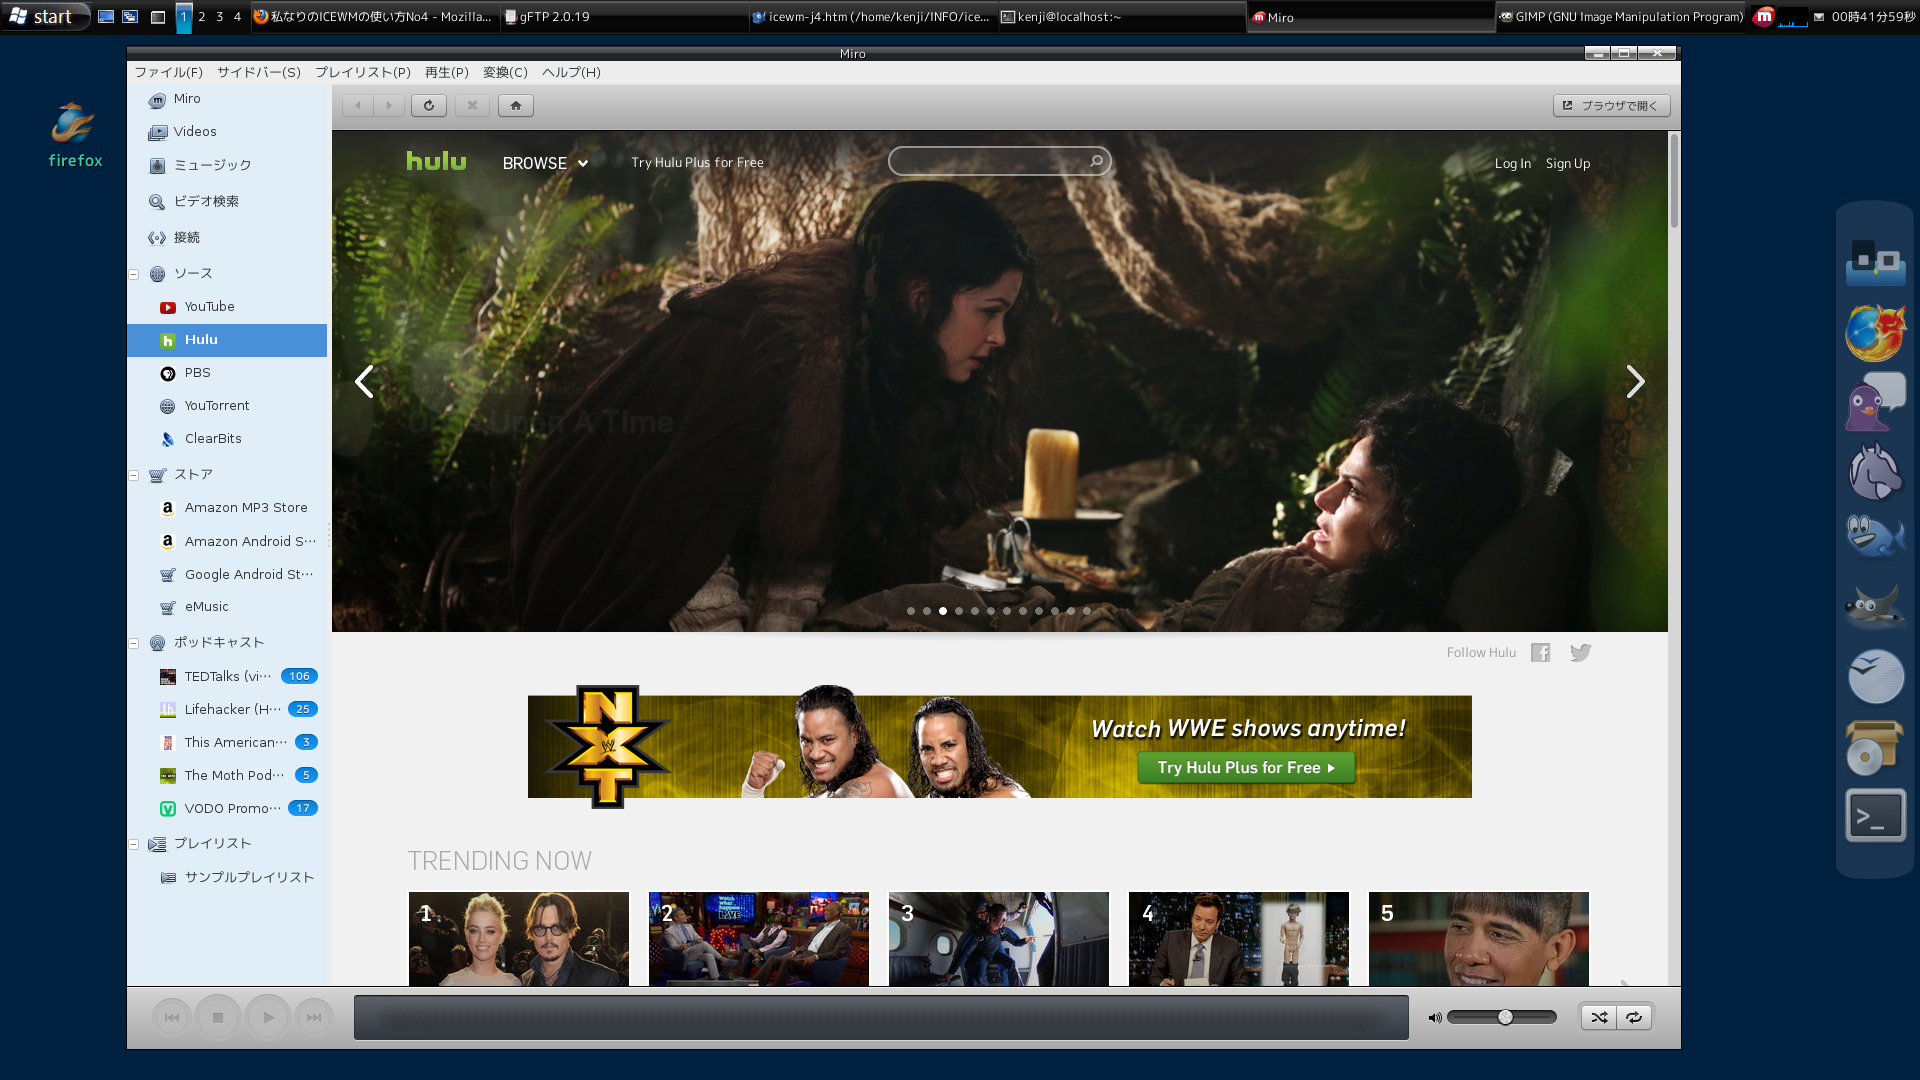Click Try Hulu Plus for Free button

(x=1246, y=767)
